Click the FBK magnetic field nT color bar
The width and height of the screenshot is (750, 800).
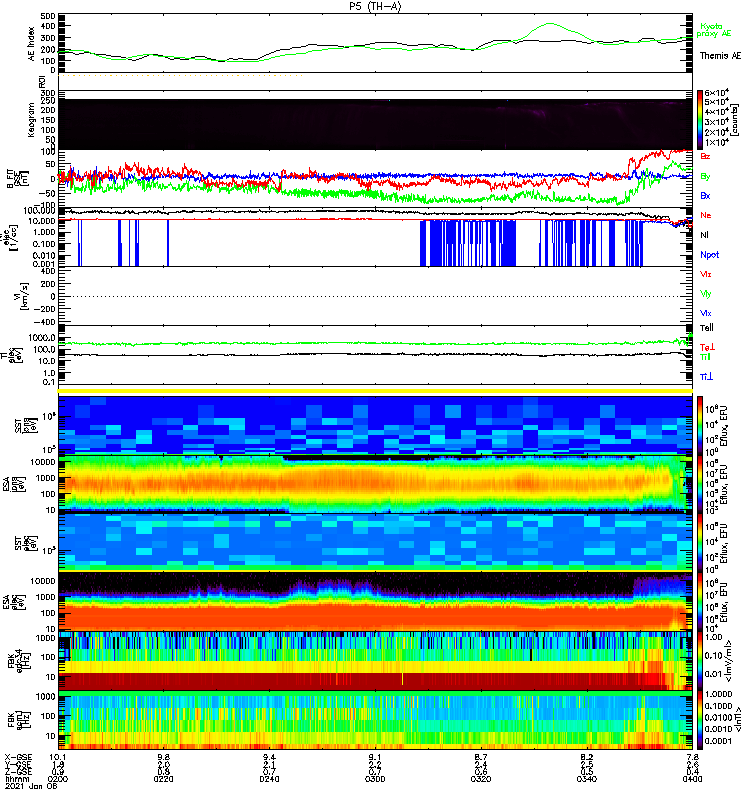[700, 720]
